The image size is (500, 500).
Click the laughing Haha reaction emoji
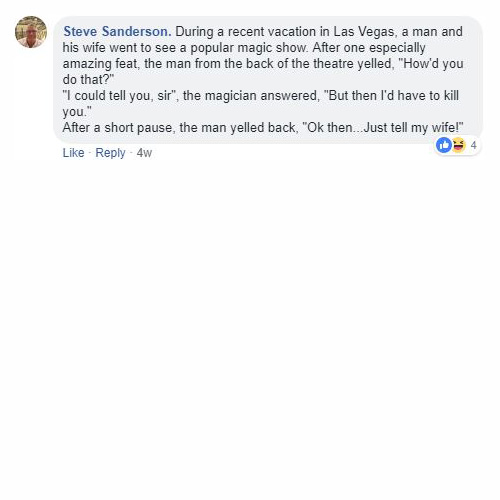click(458, 145)
